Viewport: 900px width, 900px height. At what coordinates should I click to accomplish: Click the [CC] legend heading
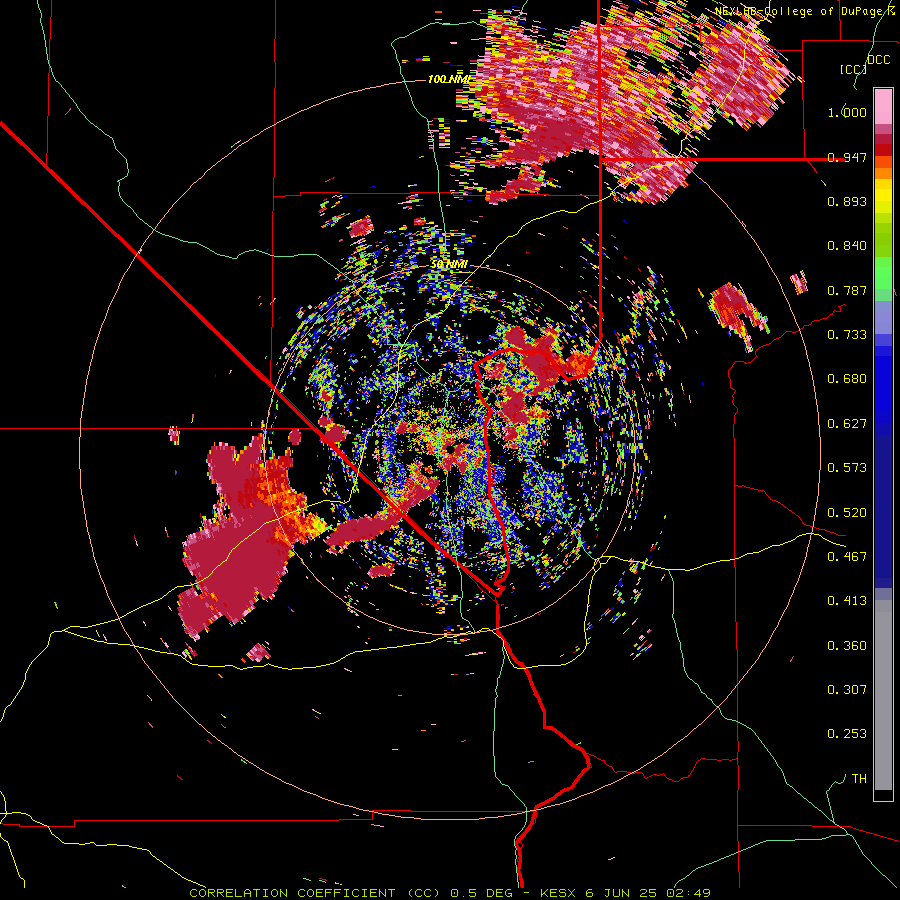pyautogui.click(x=854, y=69)
